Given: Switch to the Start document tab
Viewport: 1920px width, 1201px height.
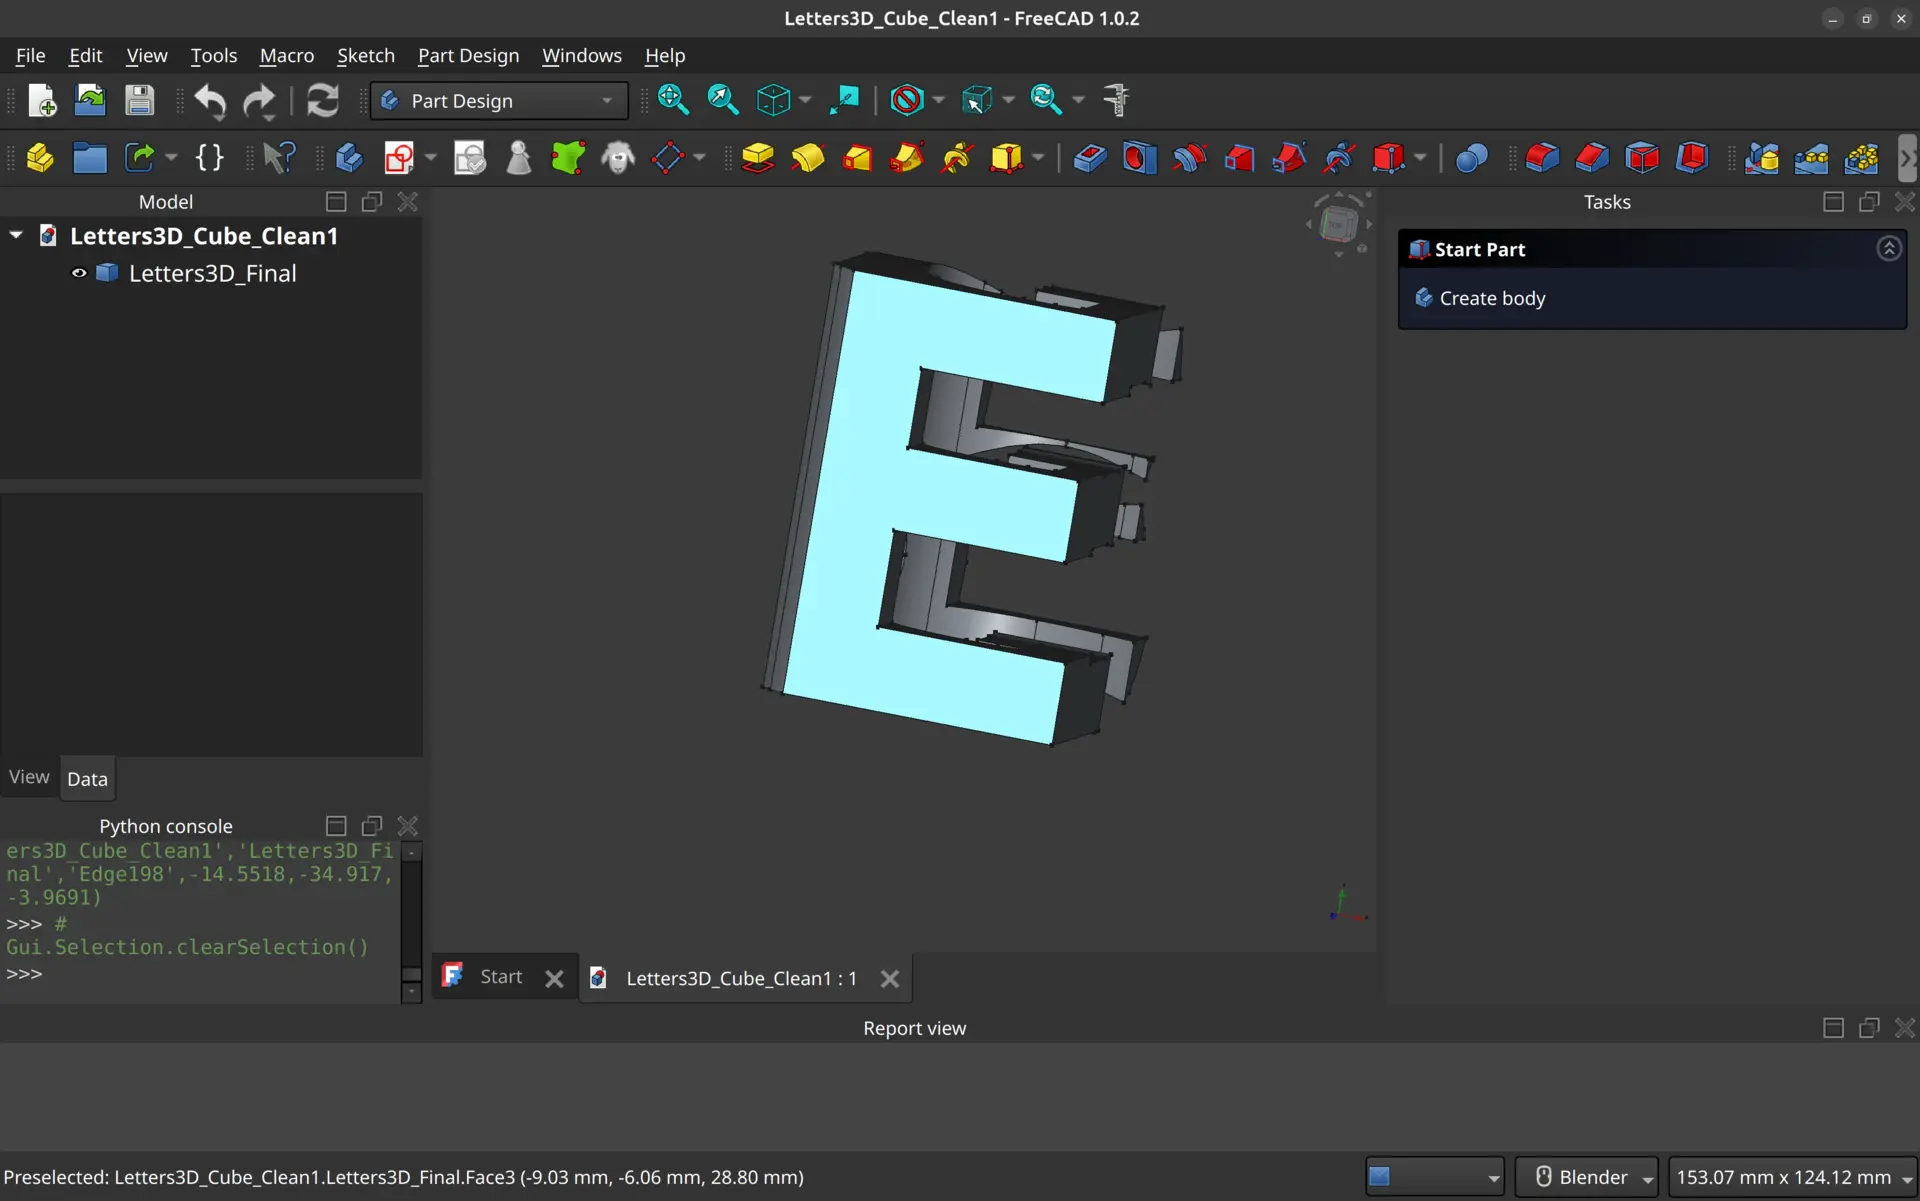Looking at the screenshot, I should 500,977.
